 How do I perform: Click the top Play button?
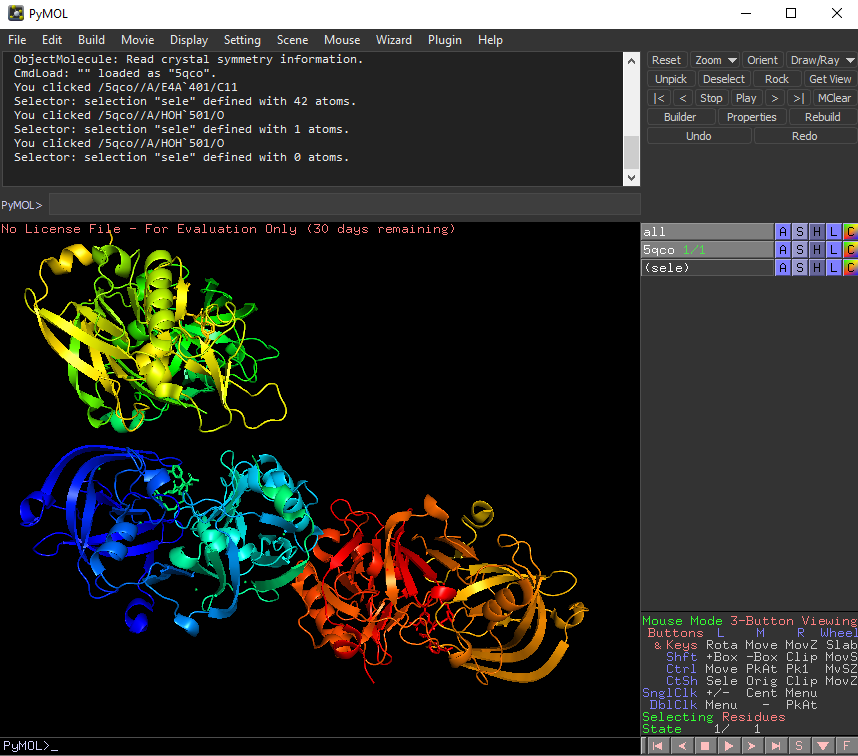(746, 98)
